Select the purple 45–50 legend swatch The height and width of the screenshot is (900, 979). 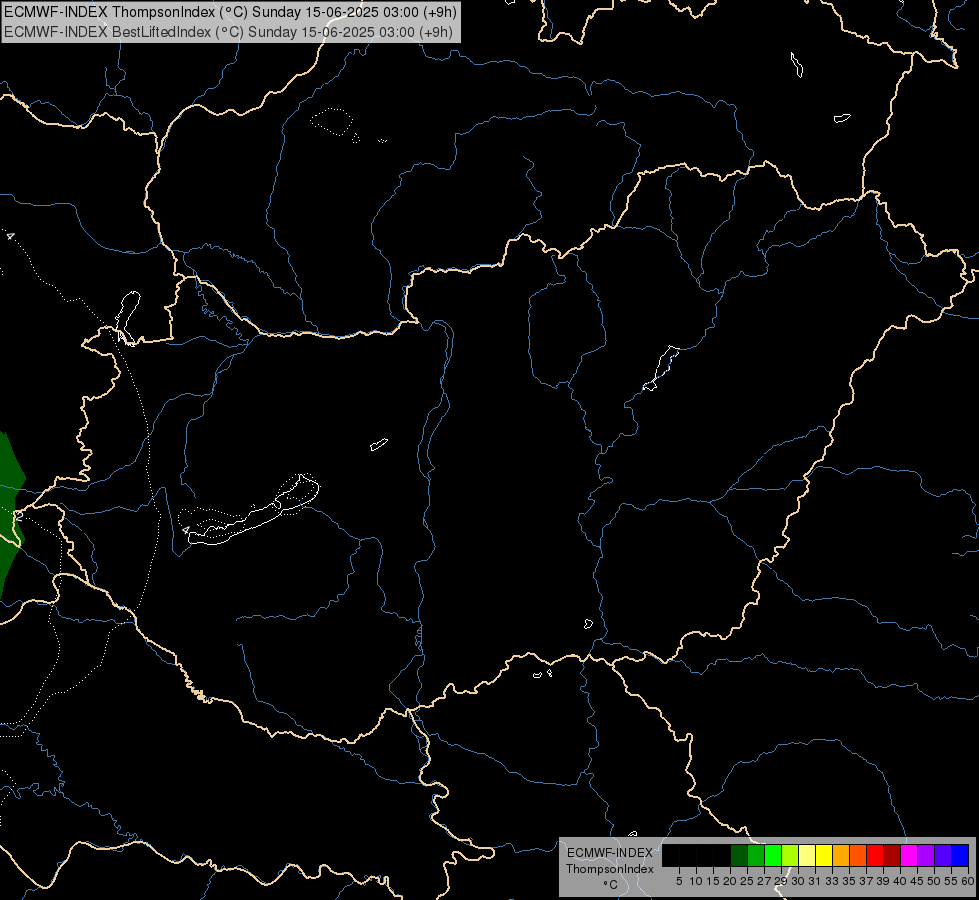(x=926, y=855)
